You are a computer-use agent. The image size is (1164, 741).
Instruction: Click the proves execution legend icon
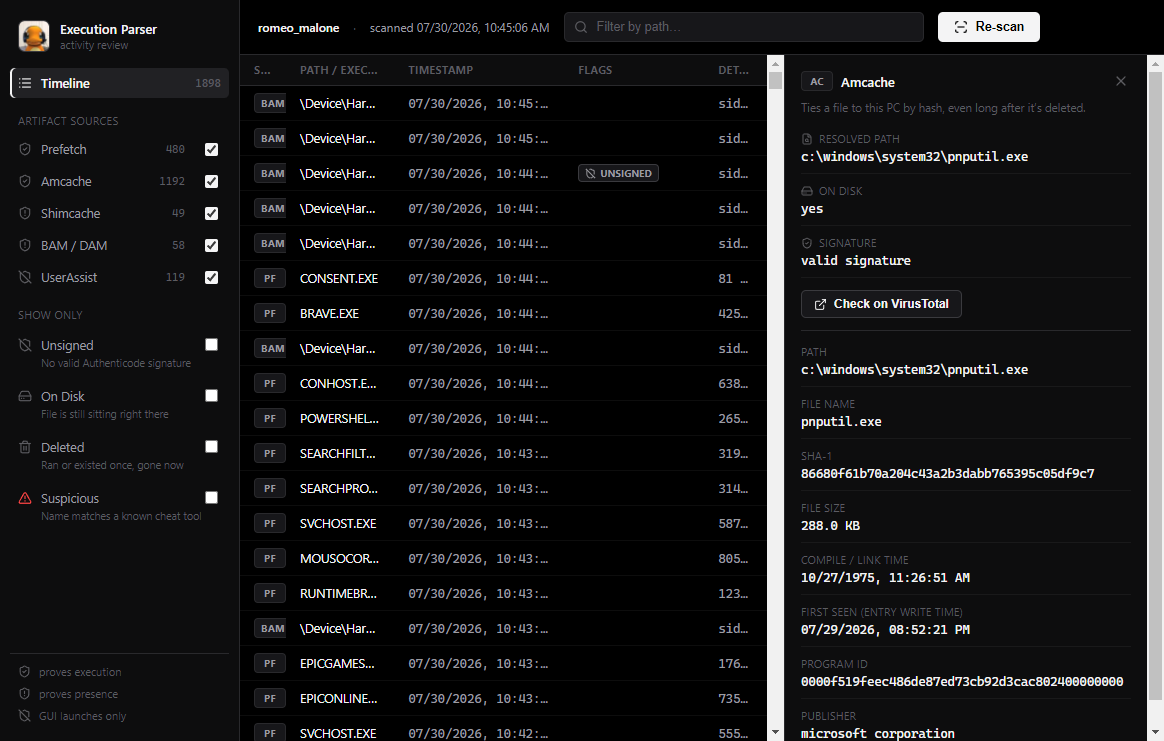point(24,672)
